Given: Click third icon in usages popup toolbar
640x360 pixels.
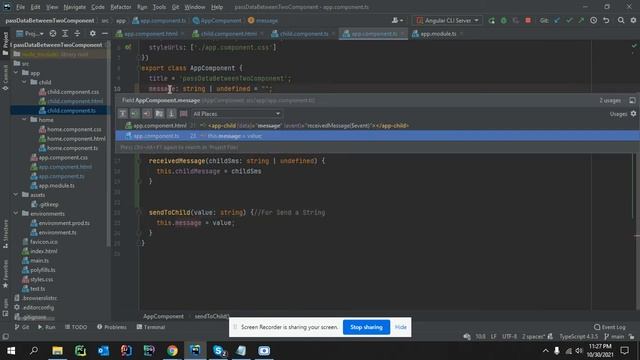Looking at the screenshot, I should pyautogui.click(x=147, y=114).
